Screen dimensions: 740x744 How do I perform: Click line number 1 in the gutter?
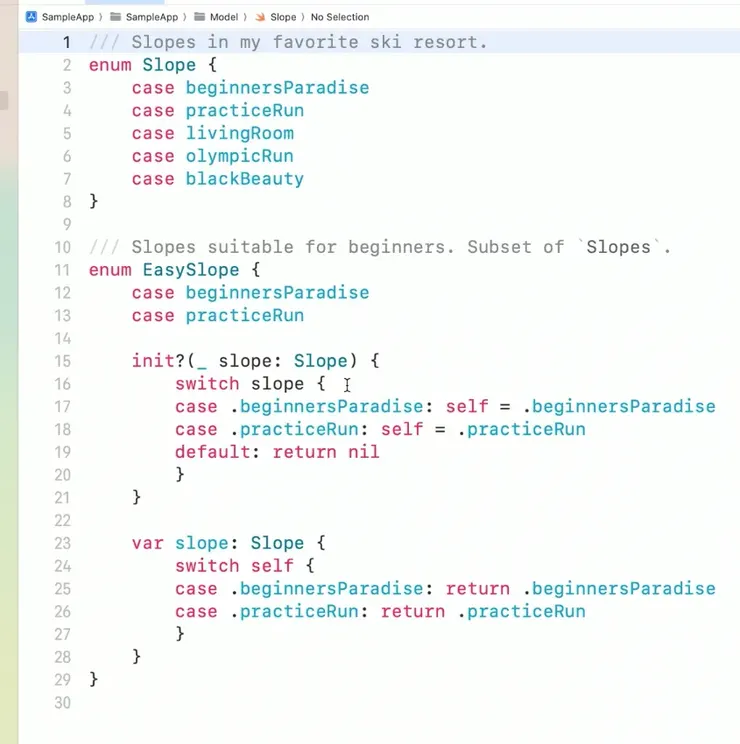pos(67,42)
